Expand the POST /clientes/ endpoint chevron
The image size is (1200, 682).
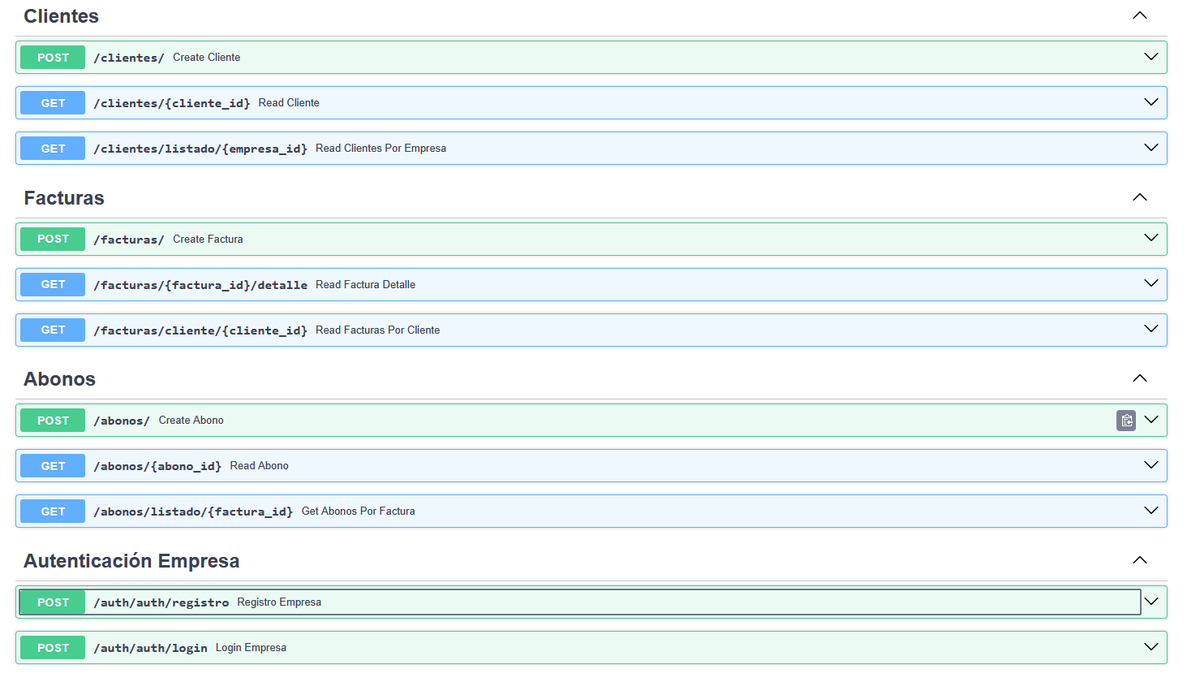pos(1151,57)
